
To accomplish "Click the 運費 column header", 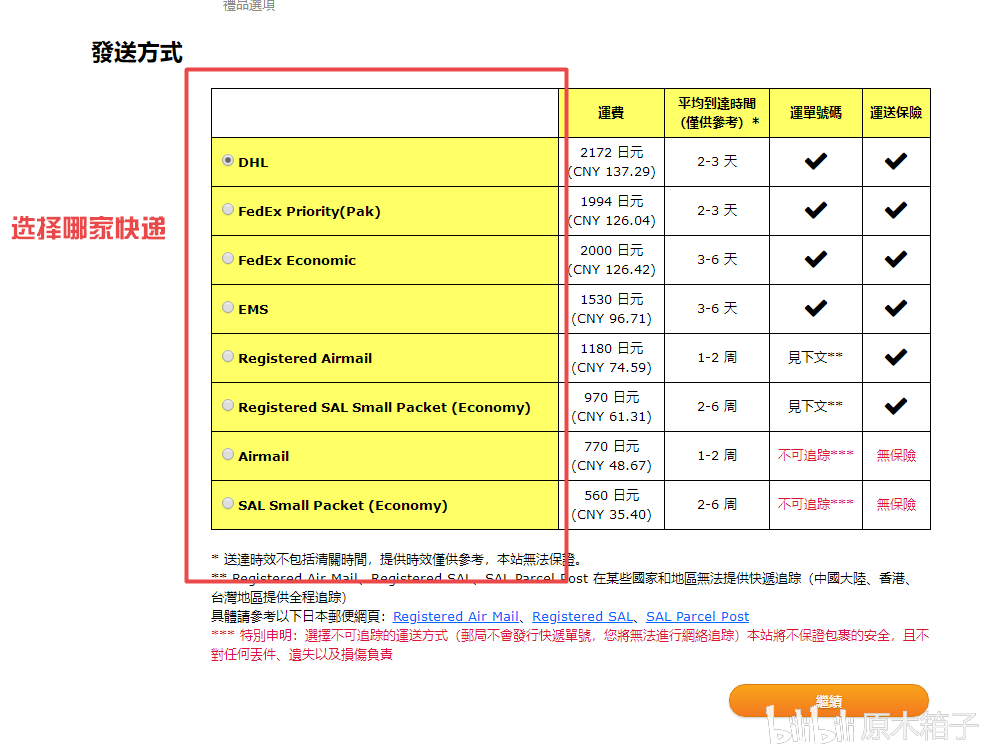I will point(611,113).
